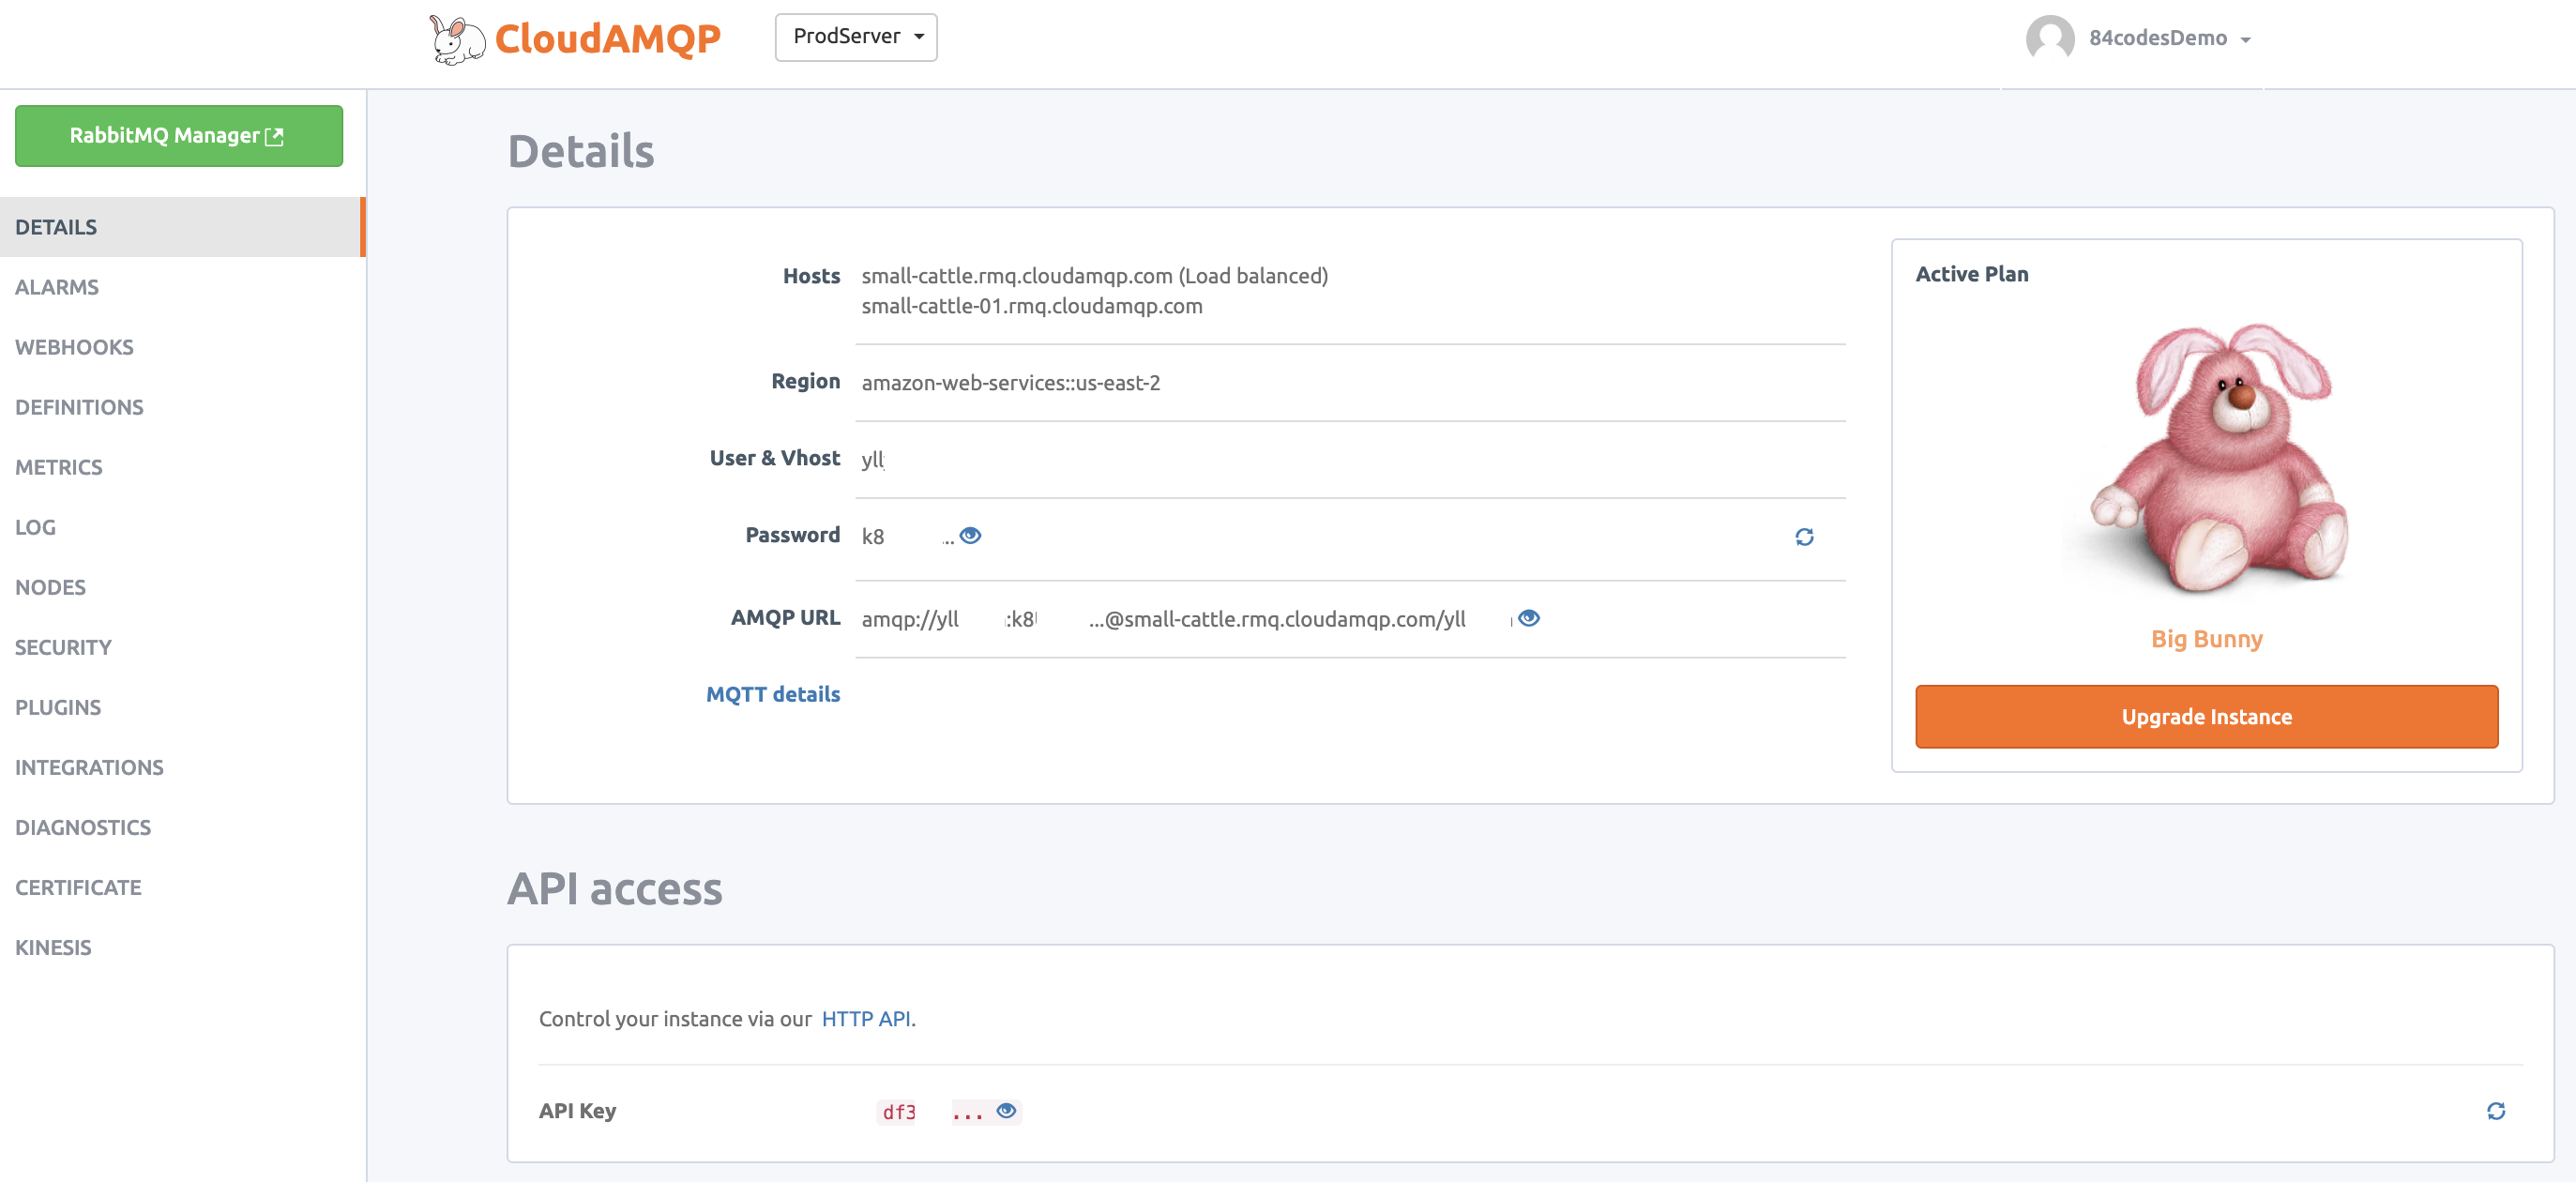
Task: Open the Metrics page
Action: (59, 467)
